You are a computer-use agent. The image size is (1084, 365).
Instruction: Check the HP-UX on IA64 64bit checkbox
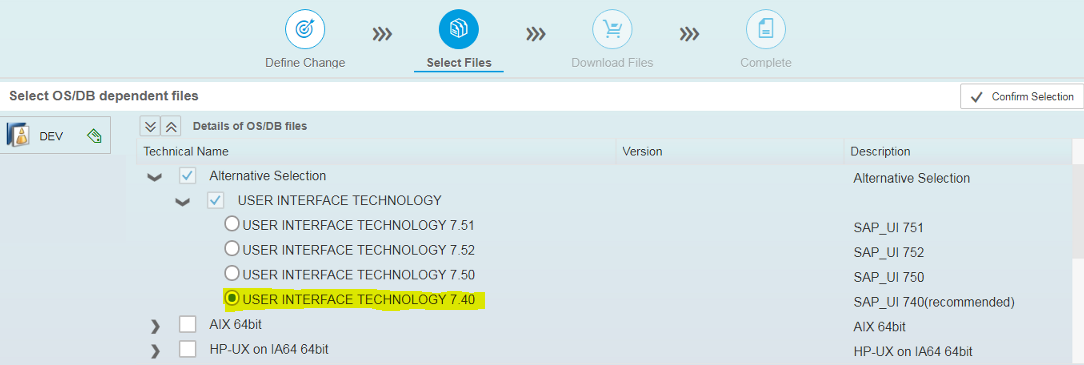click(187, 348)
